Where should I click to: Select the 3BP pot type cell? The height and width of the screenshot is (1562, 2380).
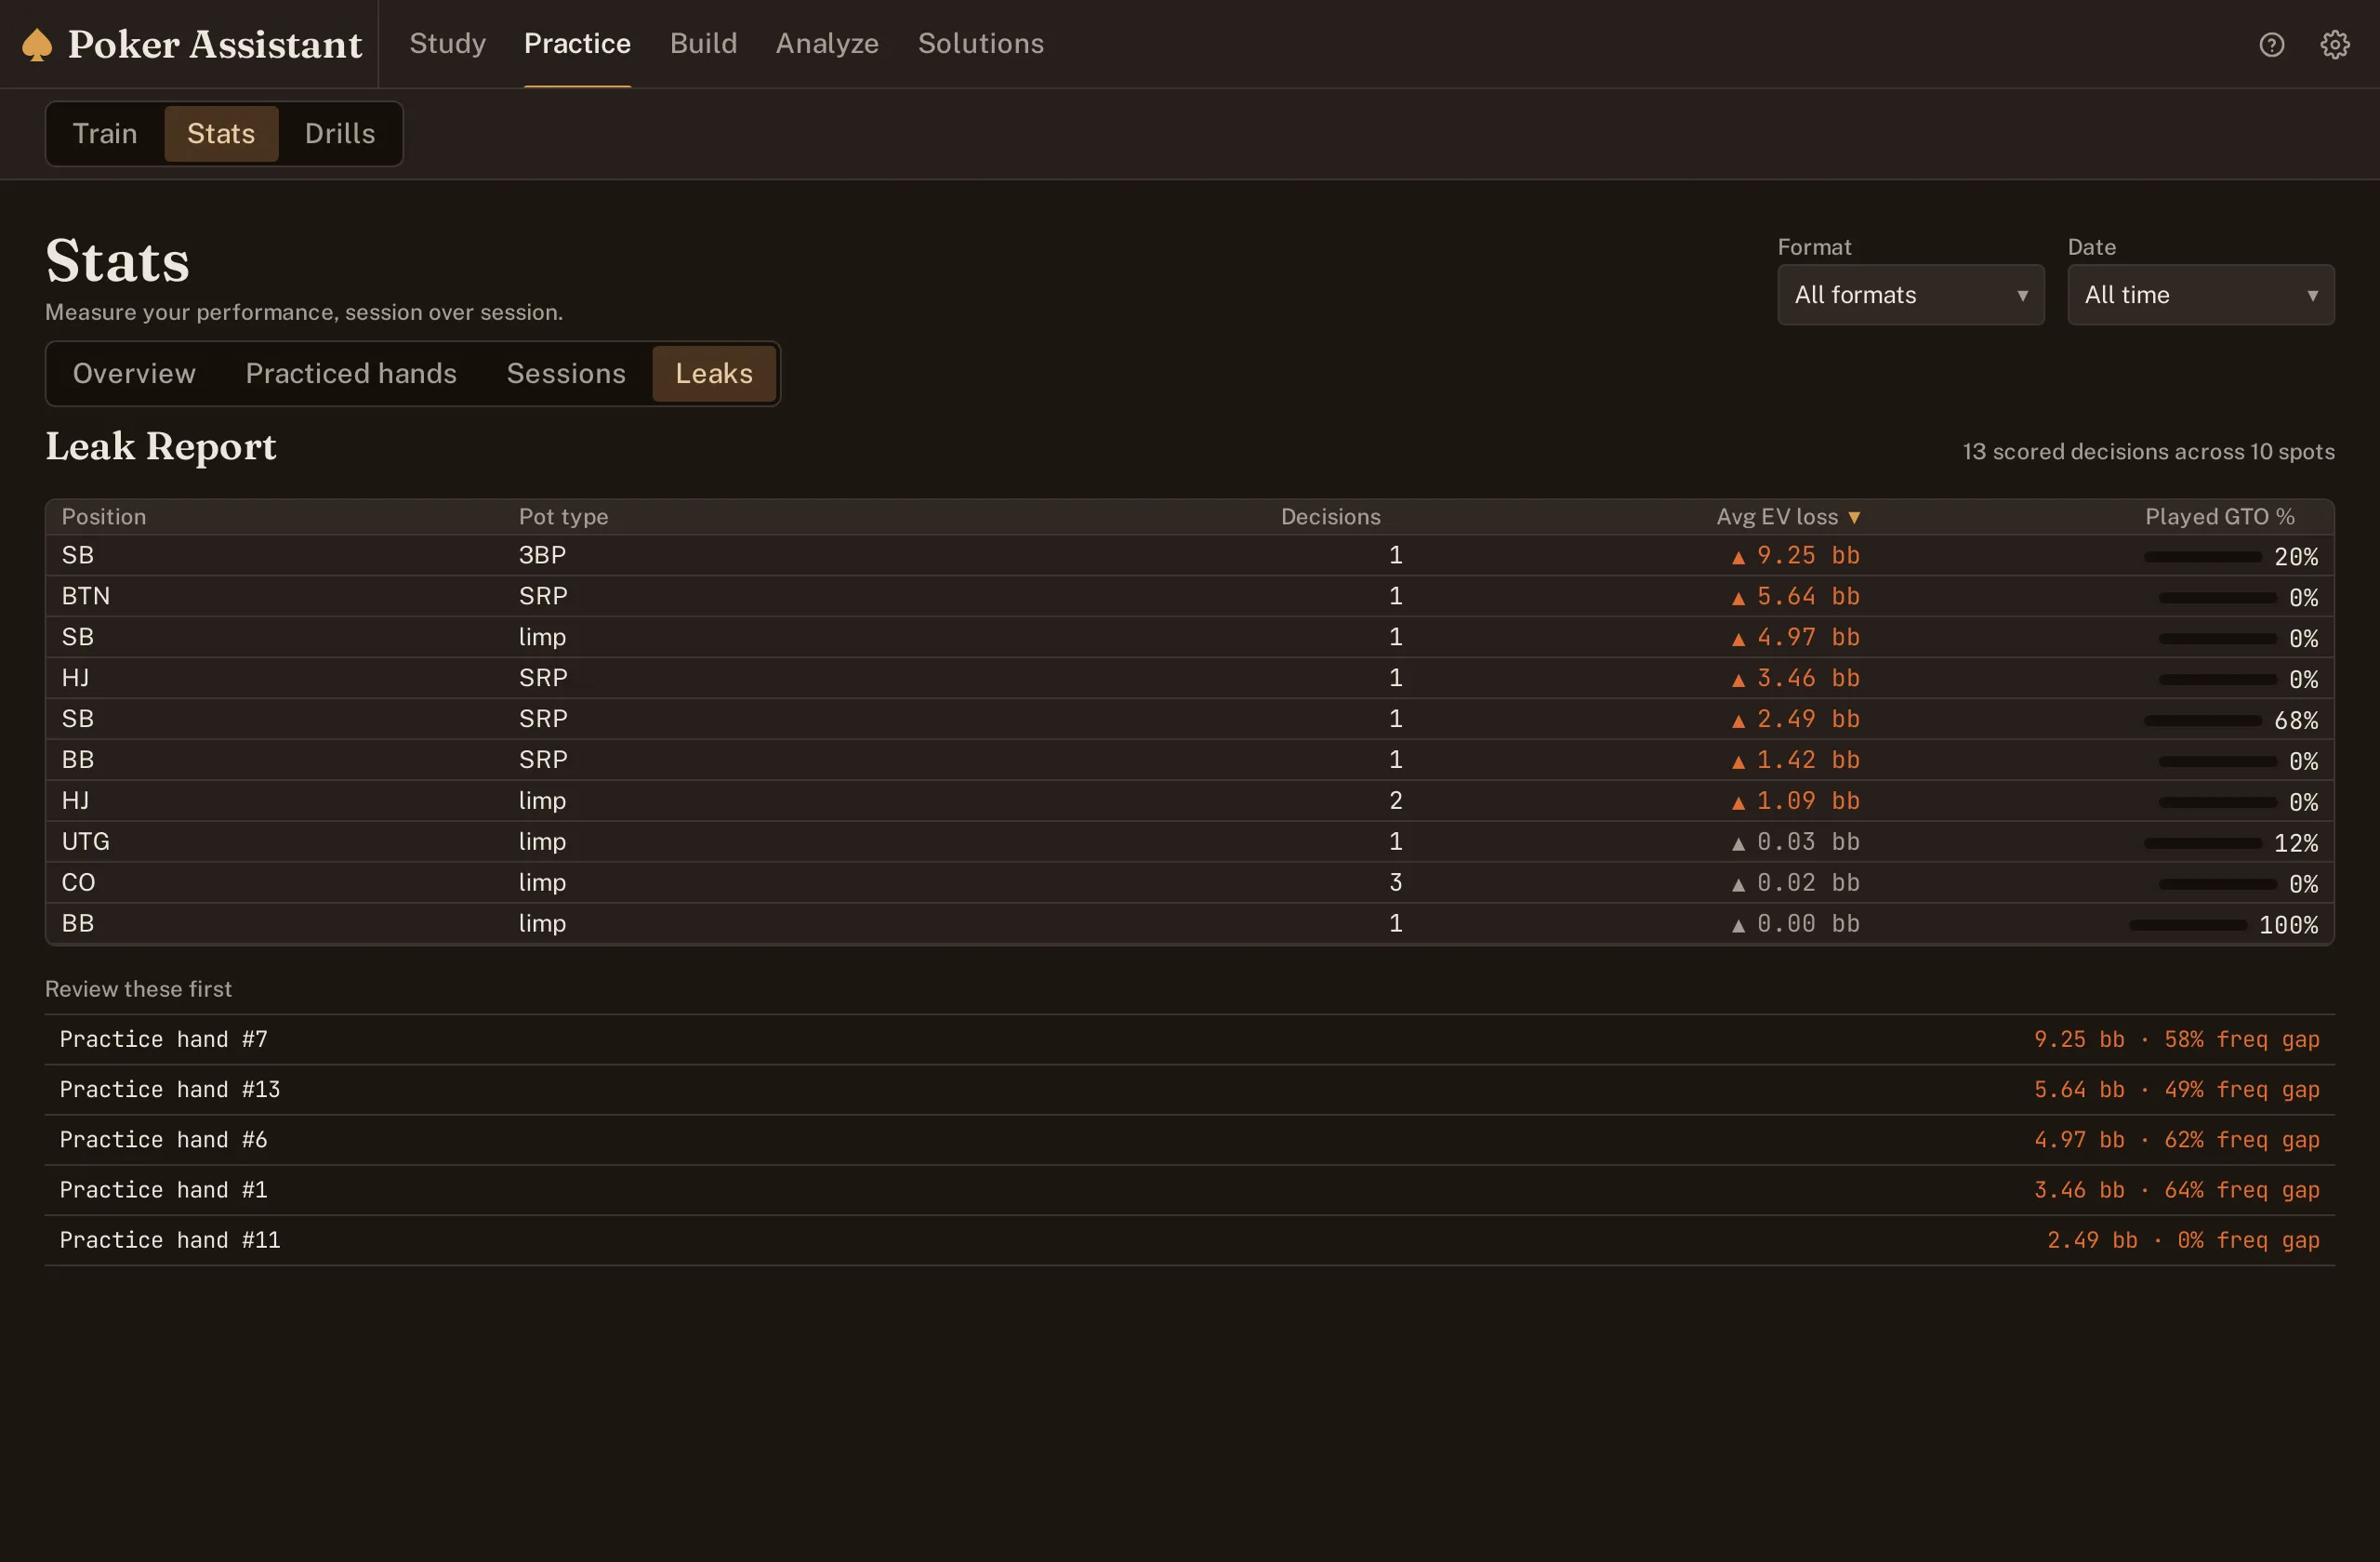coord(542,556)
